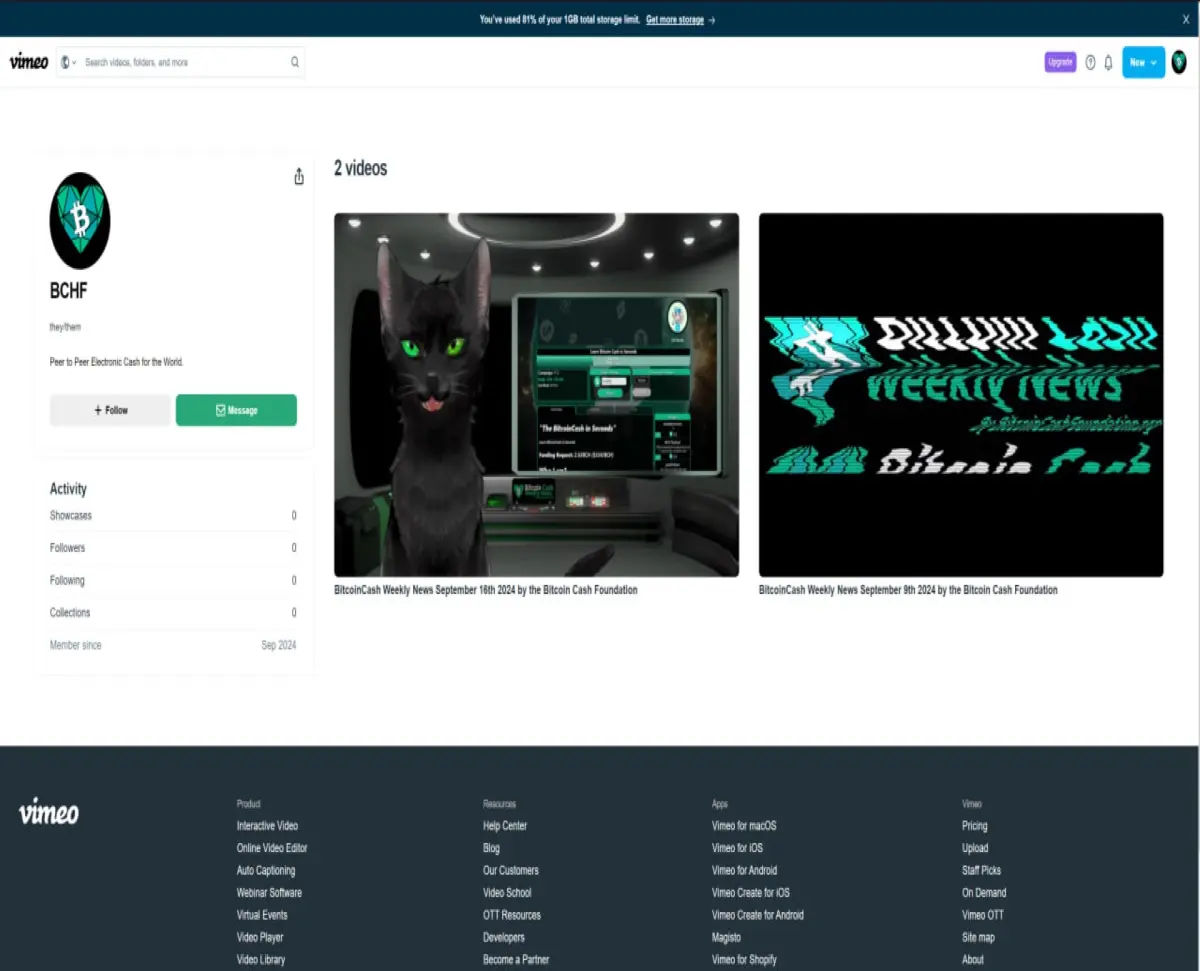Open Site map footer link
This screenshot has height=971, width=1200.
pyautogui.click(x=978, y=938)
